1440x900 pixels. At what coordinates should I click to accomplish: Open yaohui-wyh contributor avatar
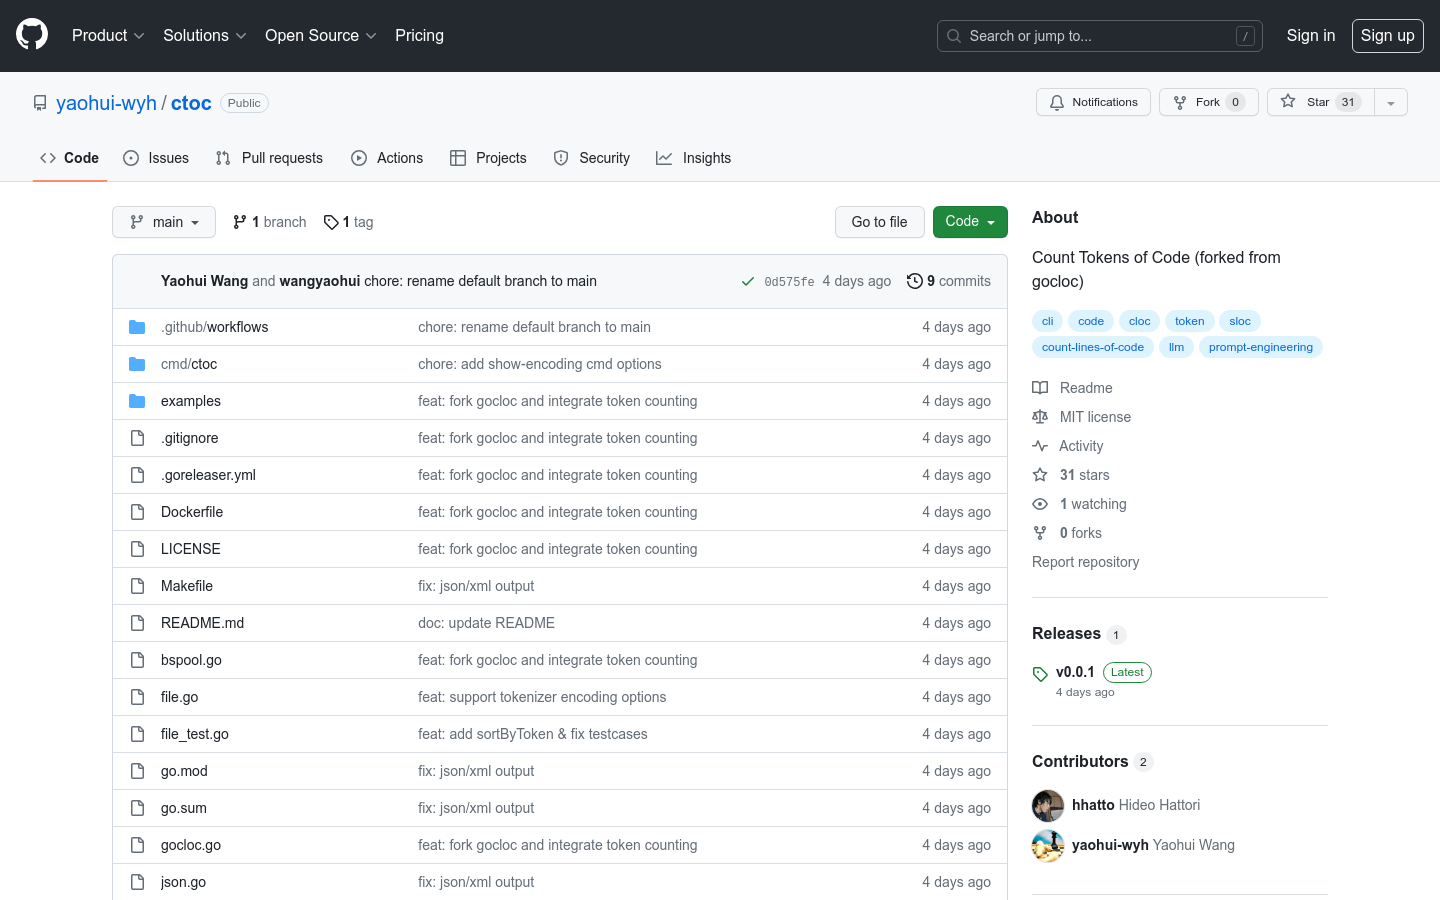(x=1048, y=845)
